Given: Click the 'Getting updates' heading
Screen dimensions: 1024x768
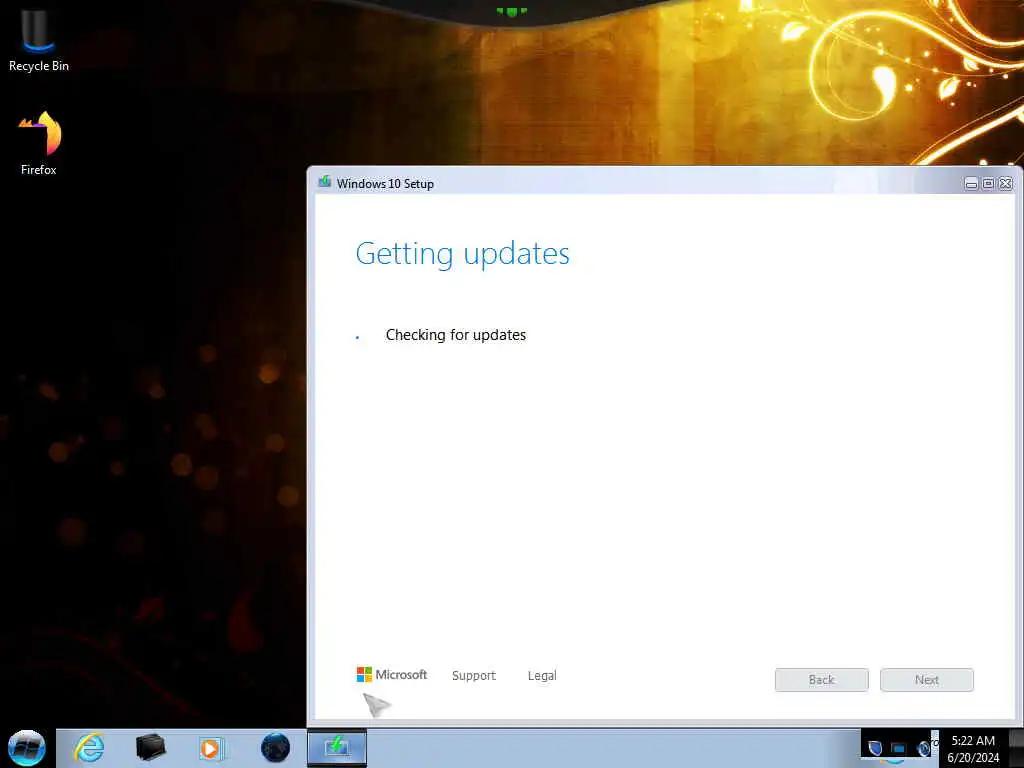Looking at the screenshot, I should 462,254.
